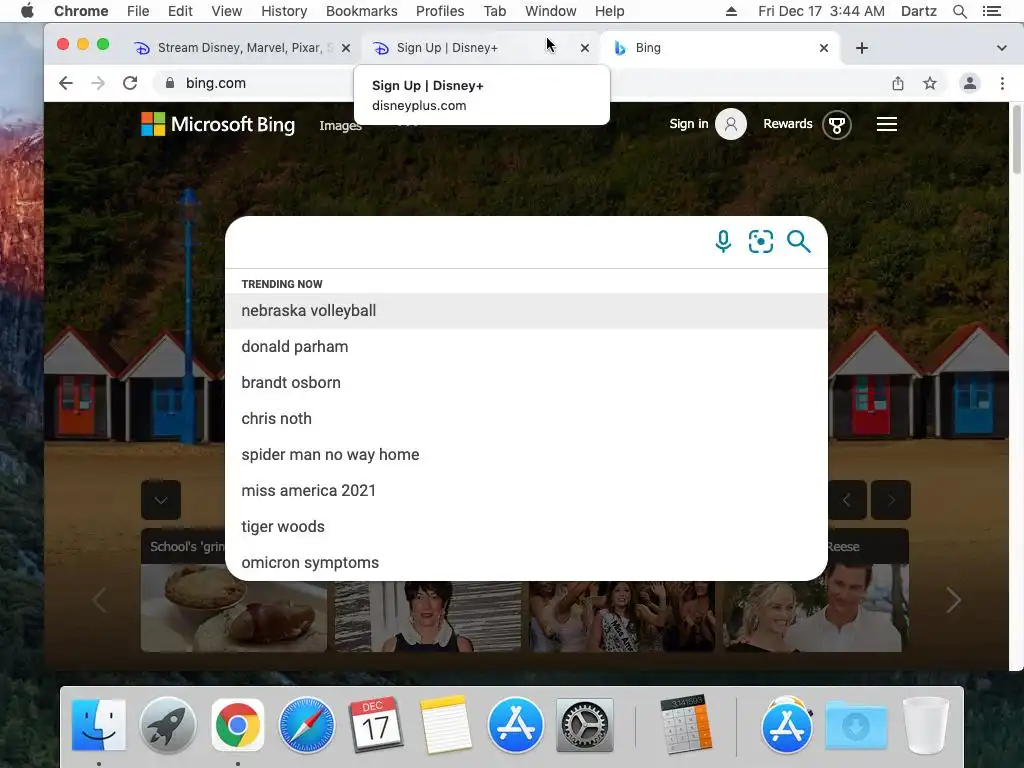Click the carousel next arrow on right edge

[x=953, y=600]
